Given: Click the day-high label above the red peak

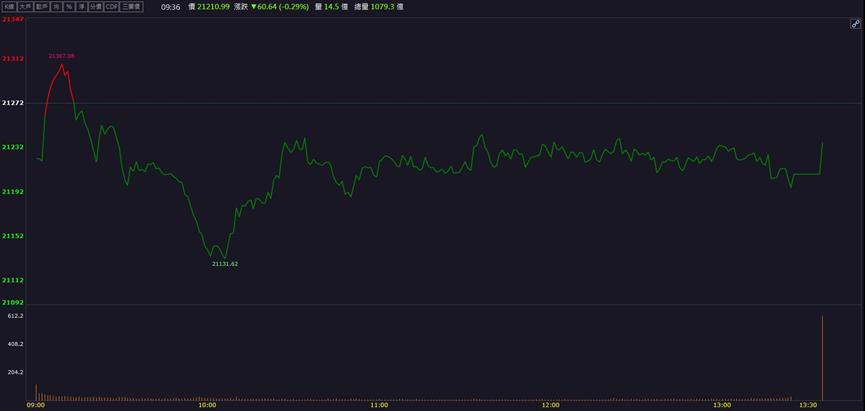Looking at the screenshot, I should point(61,56).
